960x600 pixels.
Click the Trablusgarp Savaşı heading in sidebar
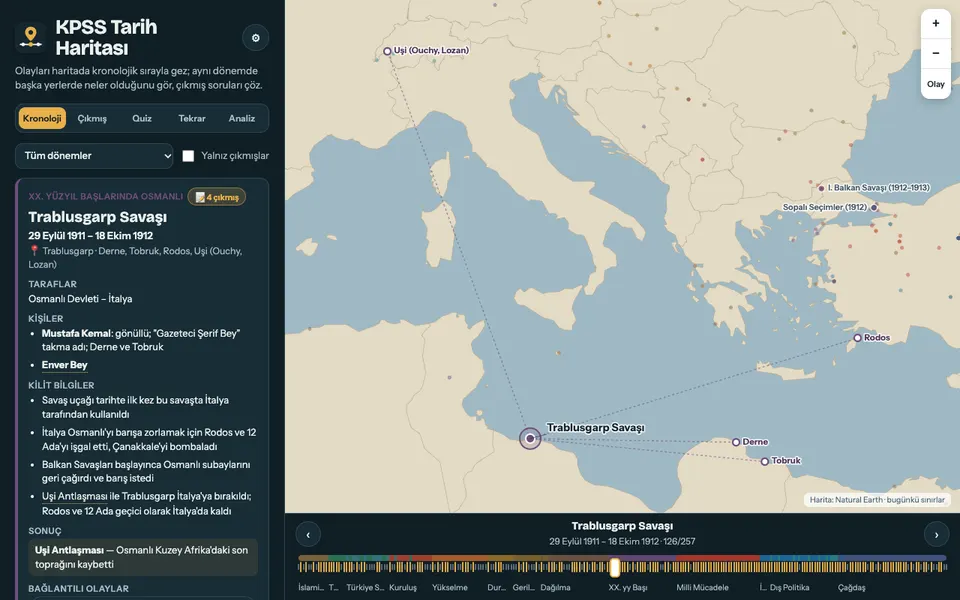pyautogui.click(x=97, y=217)
